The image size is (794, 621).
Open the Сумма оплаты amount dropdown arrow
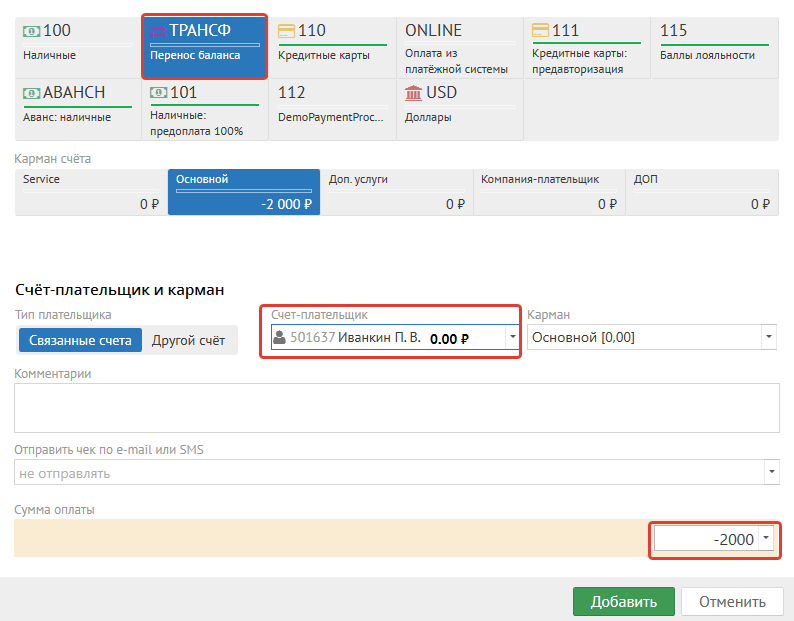tap(766, 538)
